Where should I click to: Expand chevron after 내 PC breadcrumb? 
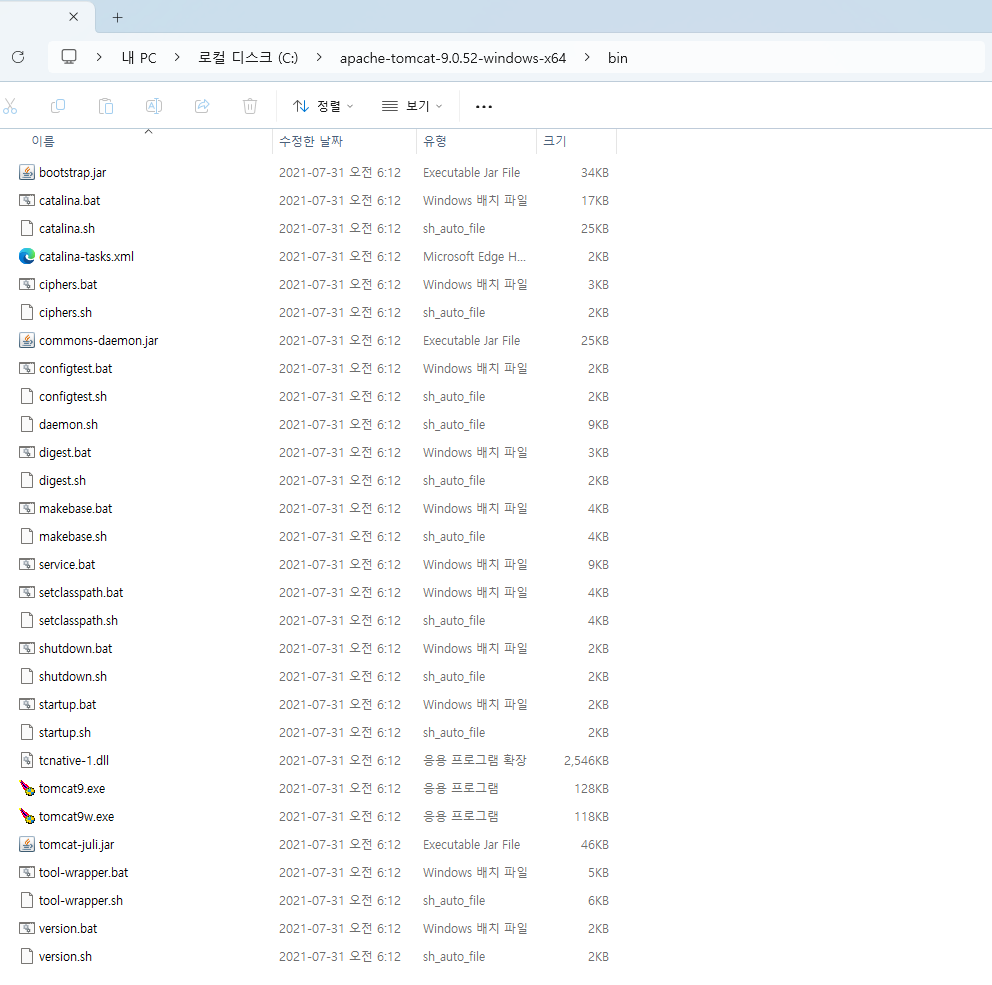(177, 58)
